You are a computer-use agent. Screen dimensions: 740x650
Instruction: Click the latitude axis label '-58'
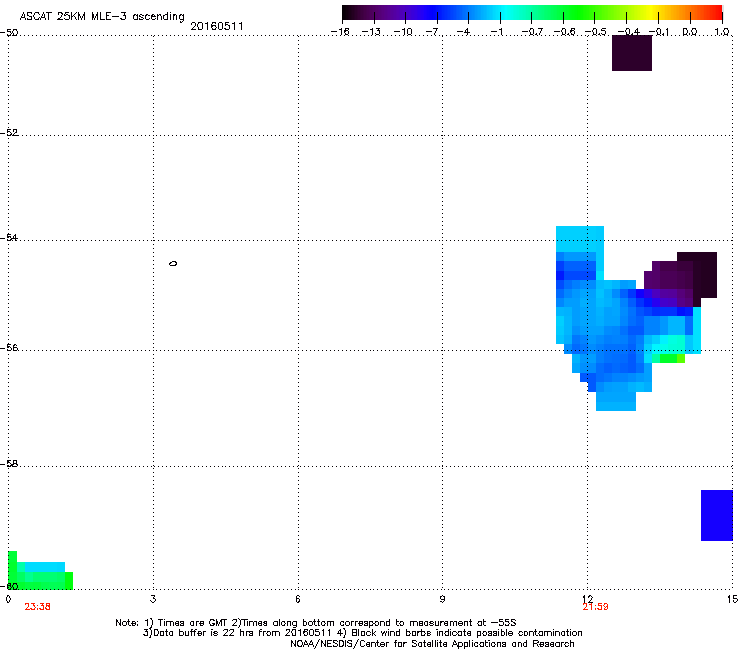click(9, 464)
